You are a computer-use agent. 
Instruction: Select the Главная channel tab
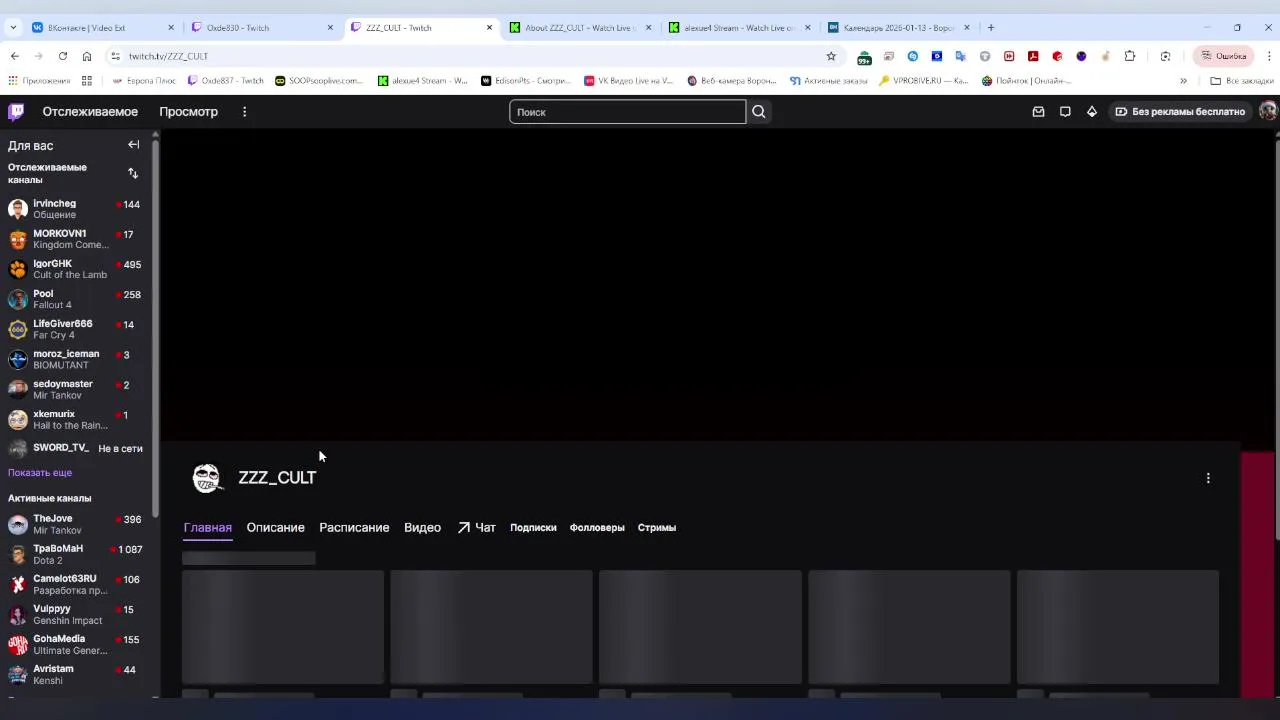pos(207,527)
